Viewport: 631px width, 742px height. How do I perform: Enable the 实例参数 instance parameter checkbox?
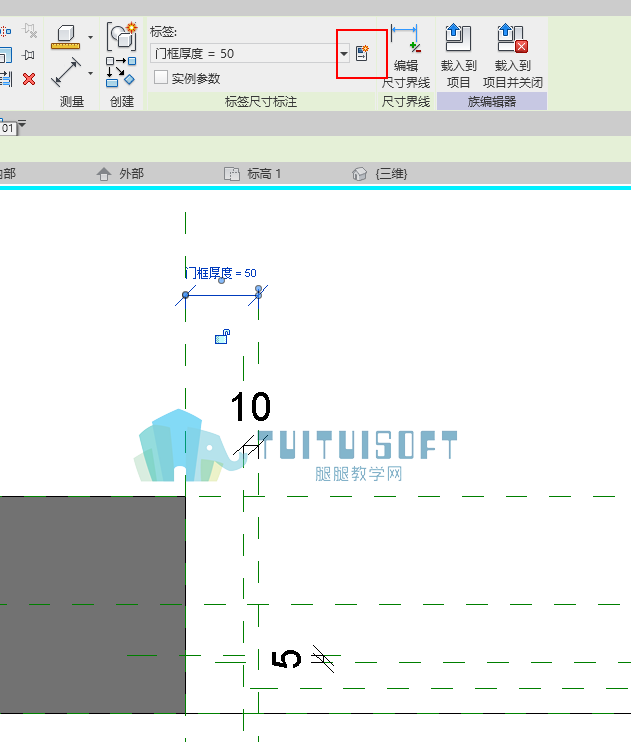161,77
